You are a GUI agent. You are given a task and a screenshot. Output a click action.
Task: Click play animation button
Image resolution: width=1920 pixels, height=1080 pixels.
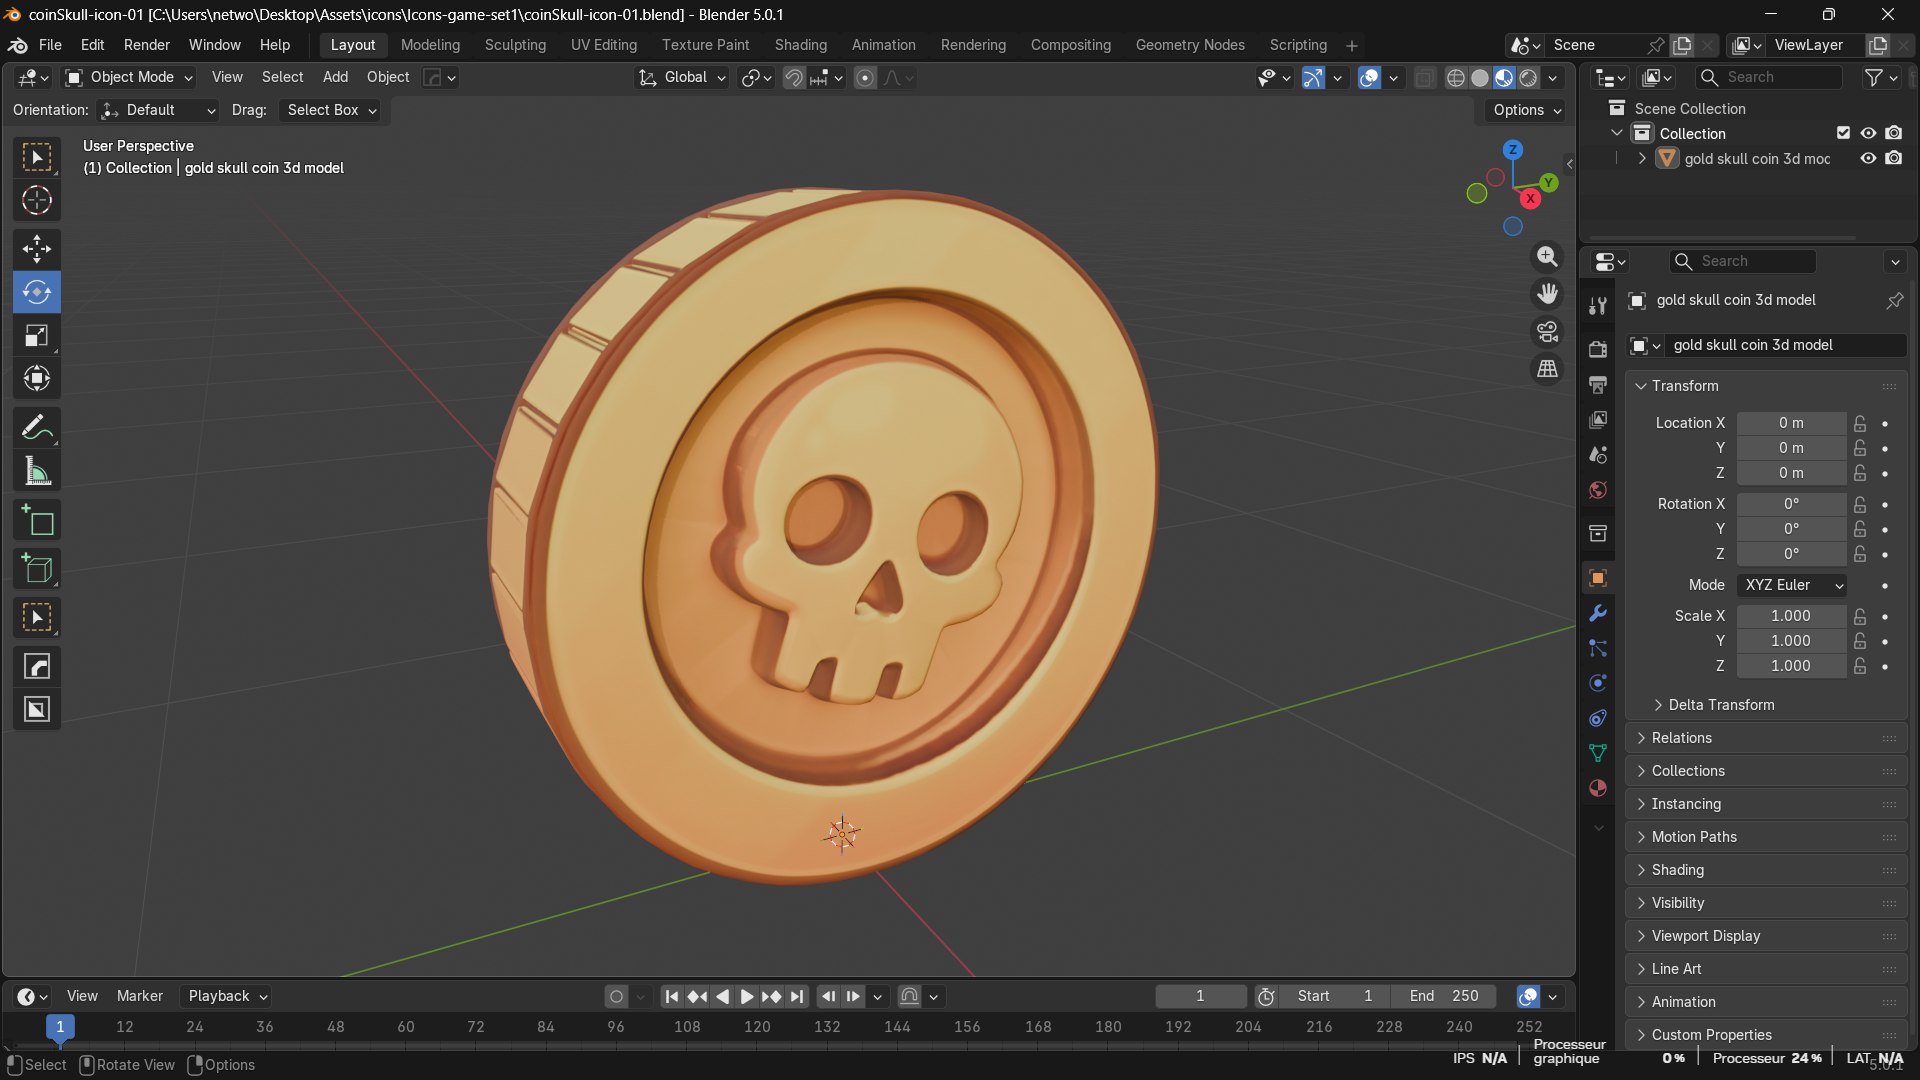(746, 996)
